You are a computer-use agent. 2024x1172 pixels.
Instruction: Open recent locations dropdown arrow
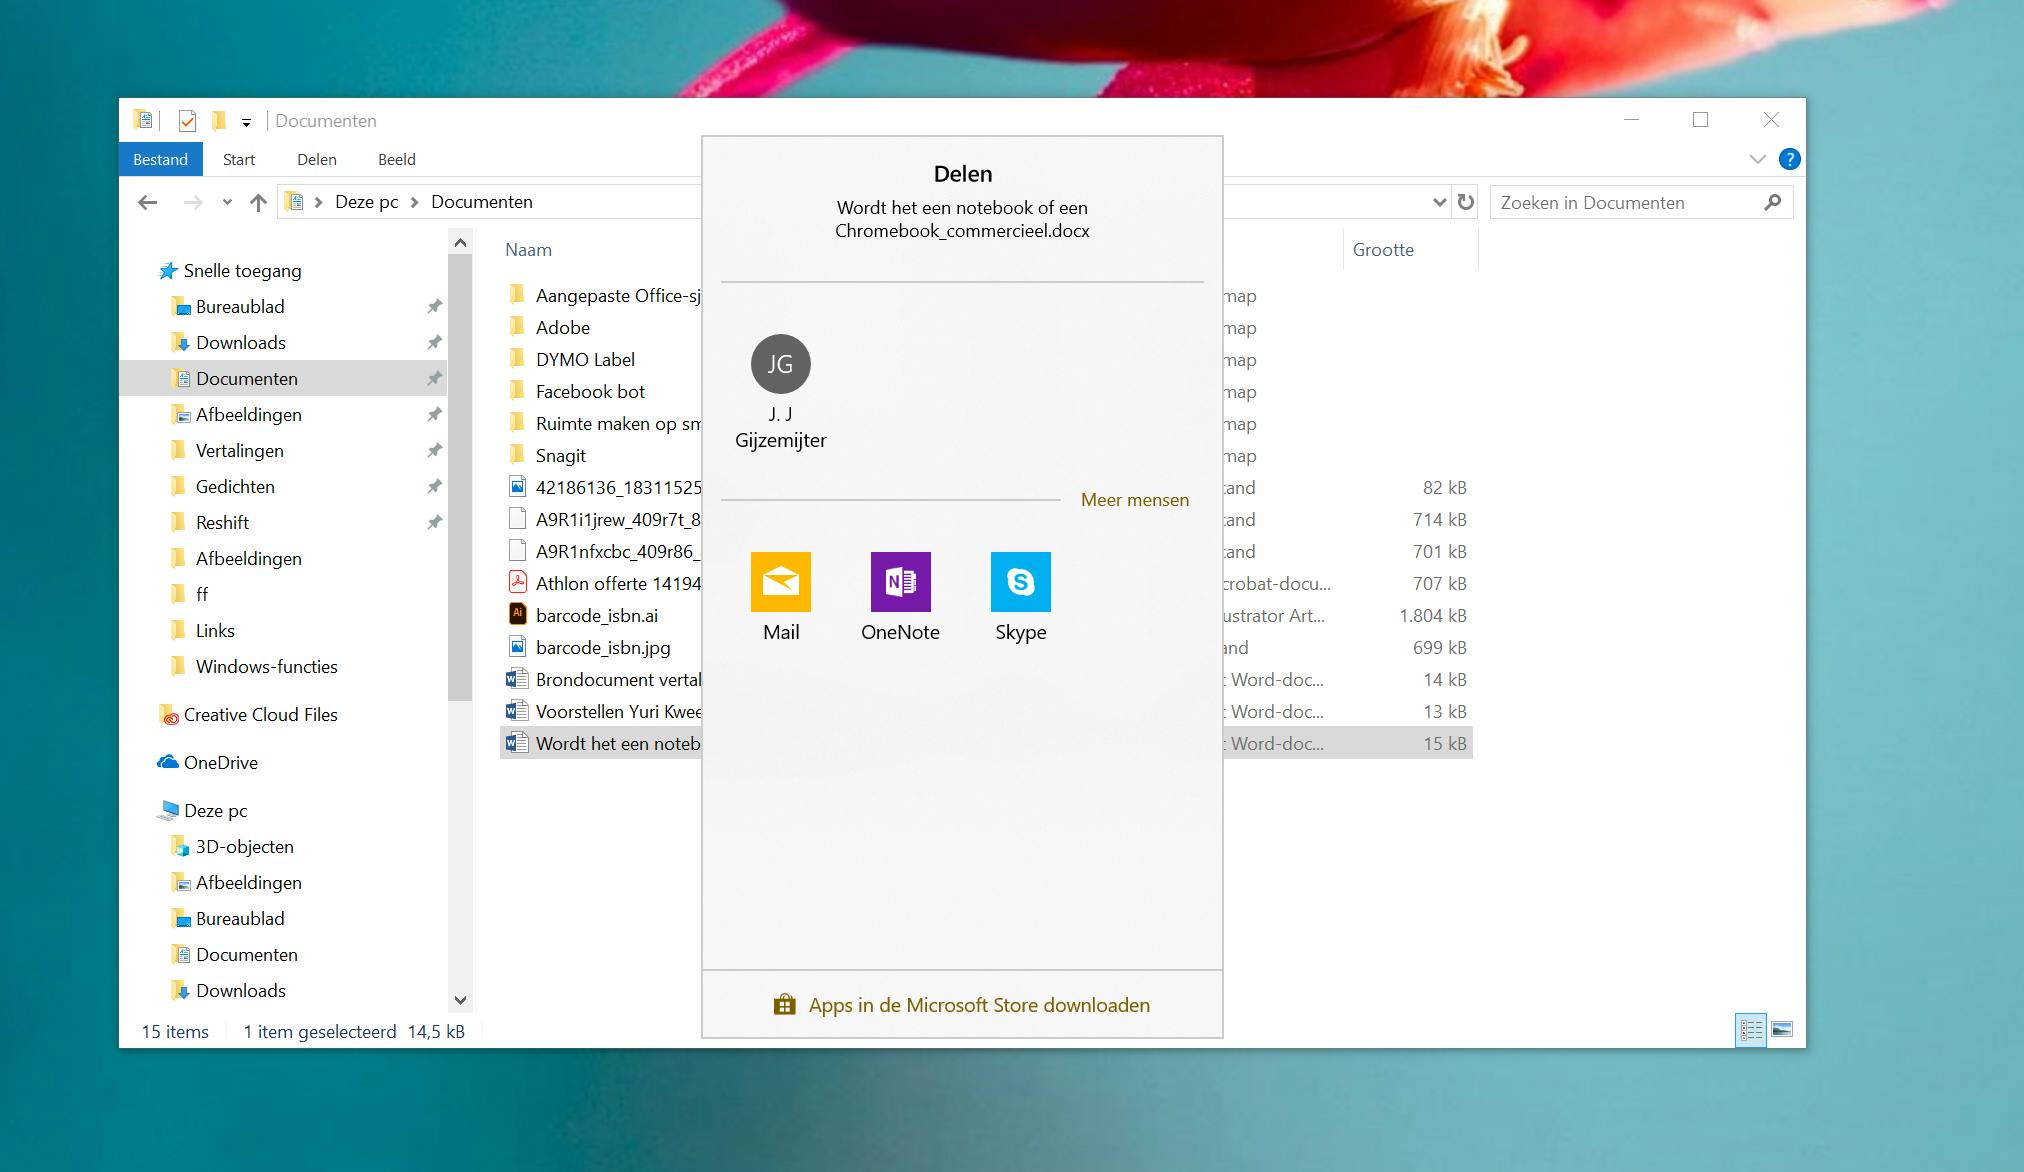tap(227, 202)
